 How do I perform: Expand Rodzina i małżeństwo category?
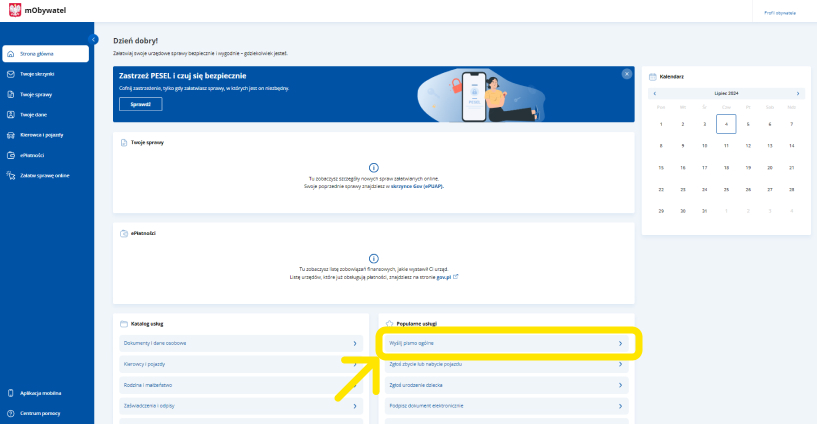[x=239, y=384]
